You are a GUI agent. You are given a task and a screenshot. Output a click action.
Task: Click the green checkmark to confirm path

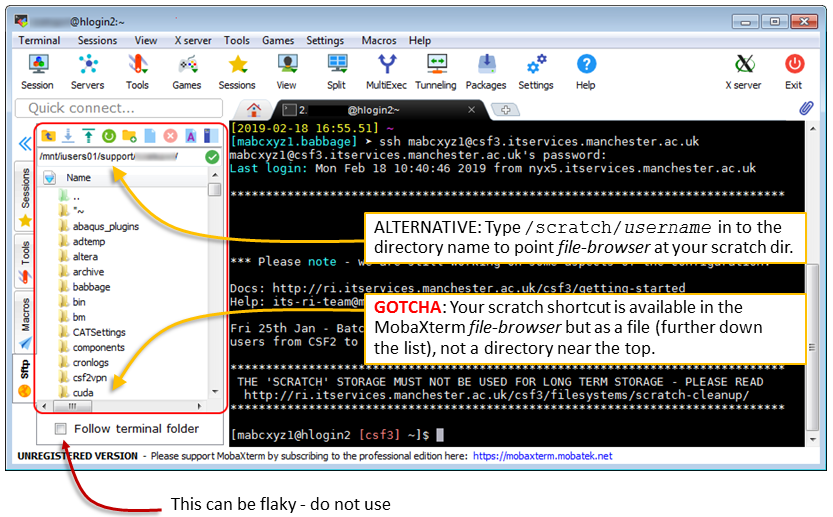pos(212,157)
